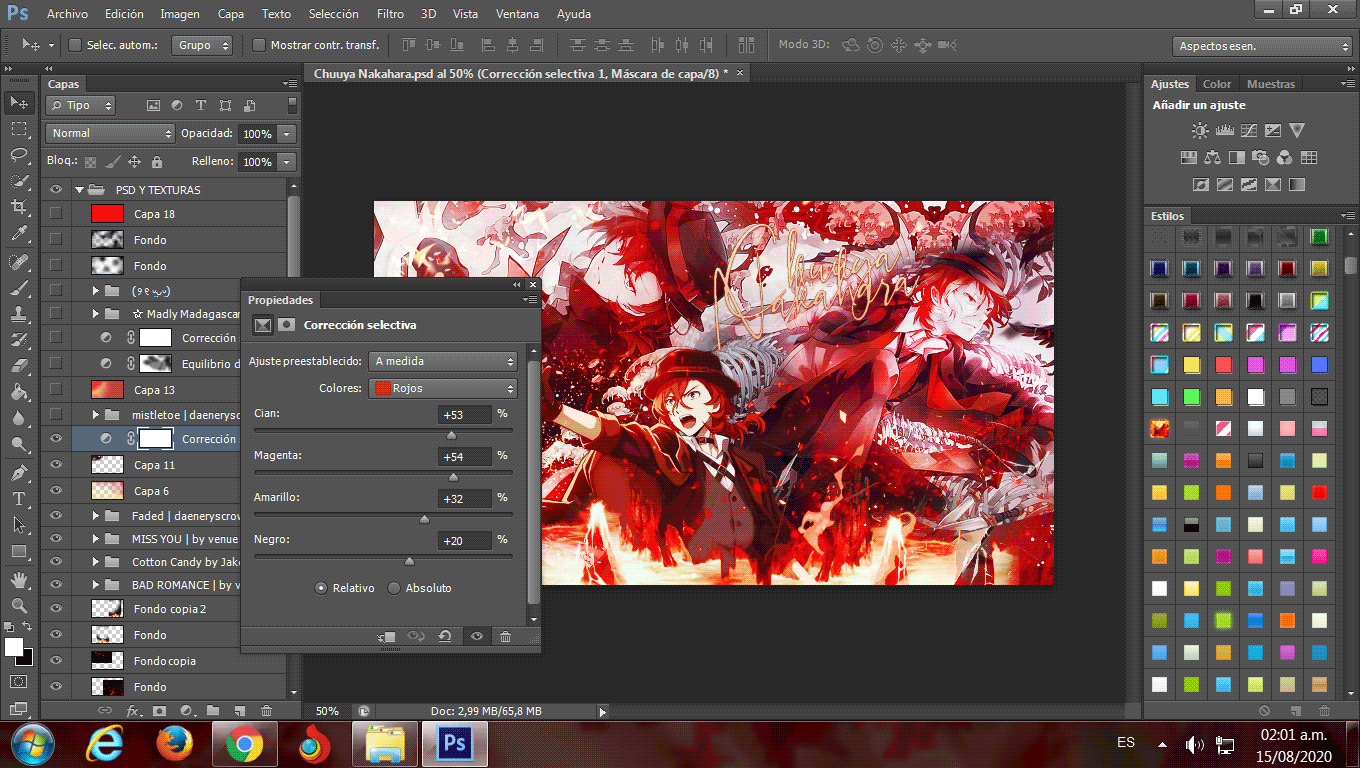
Task: Open the Relleno value dropdown arrow
Action: tap(287, 161)
